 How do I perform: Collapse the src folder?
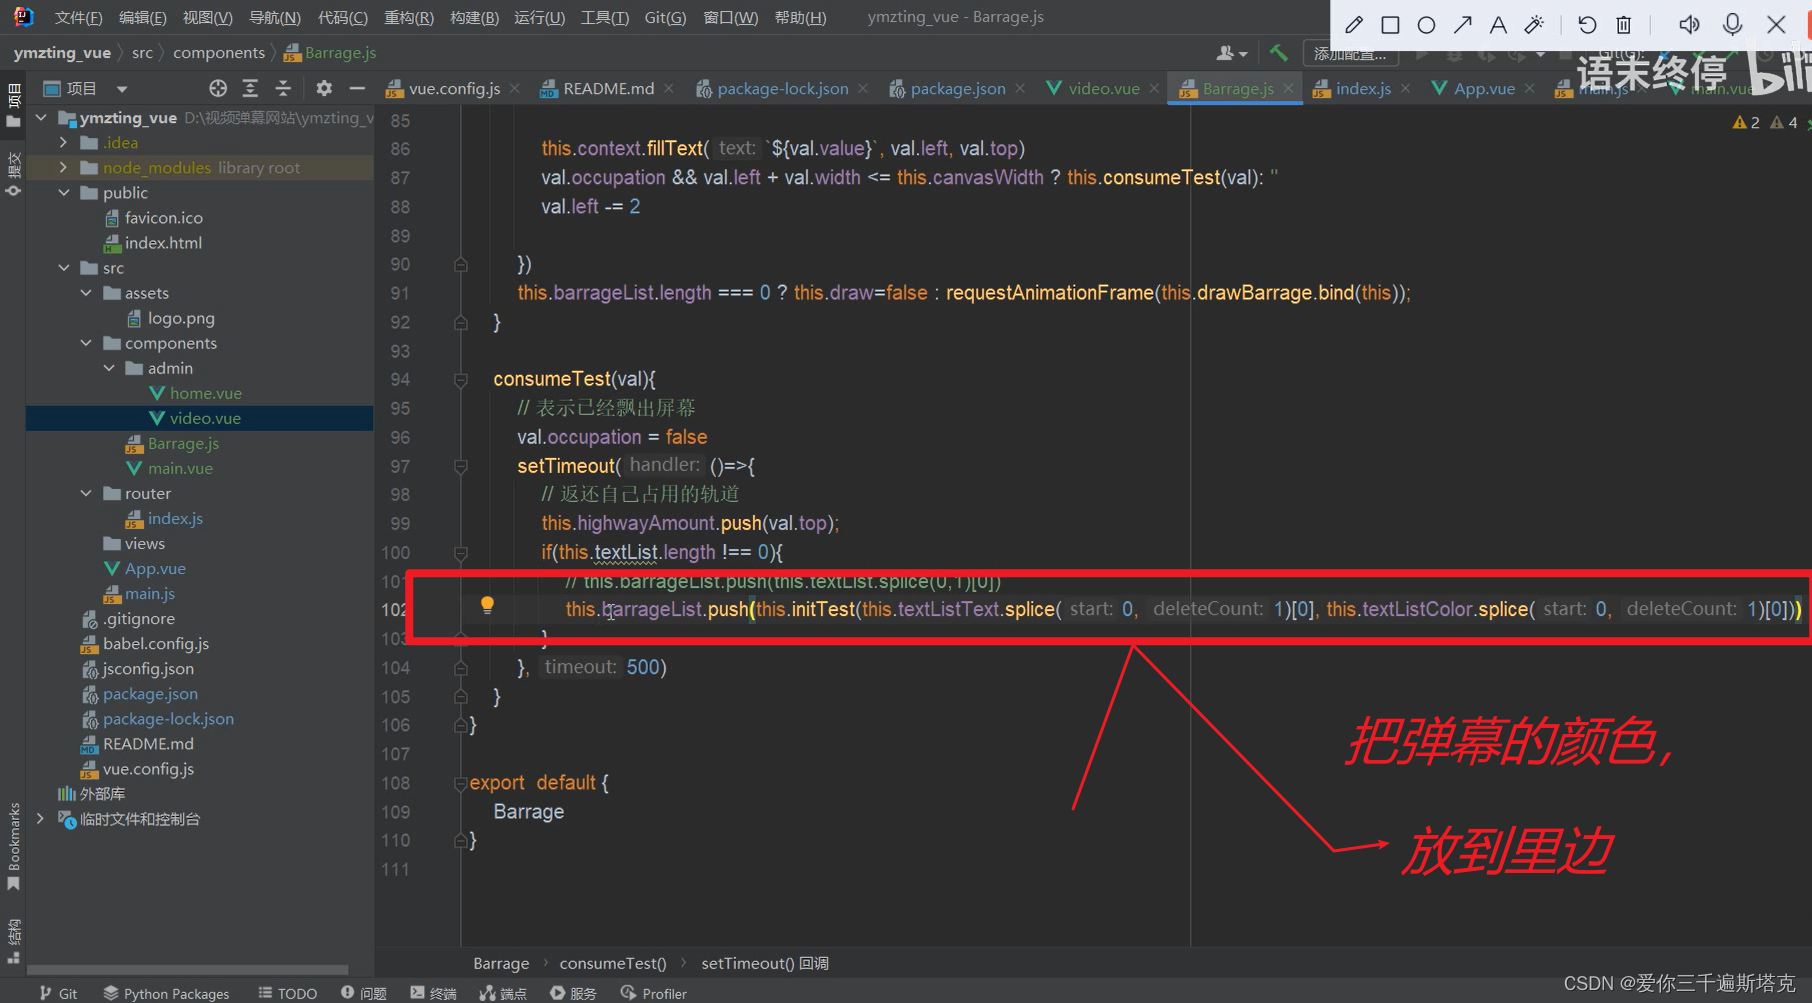click(x=63, y=268)
